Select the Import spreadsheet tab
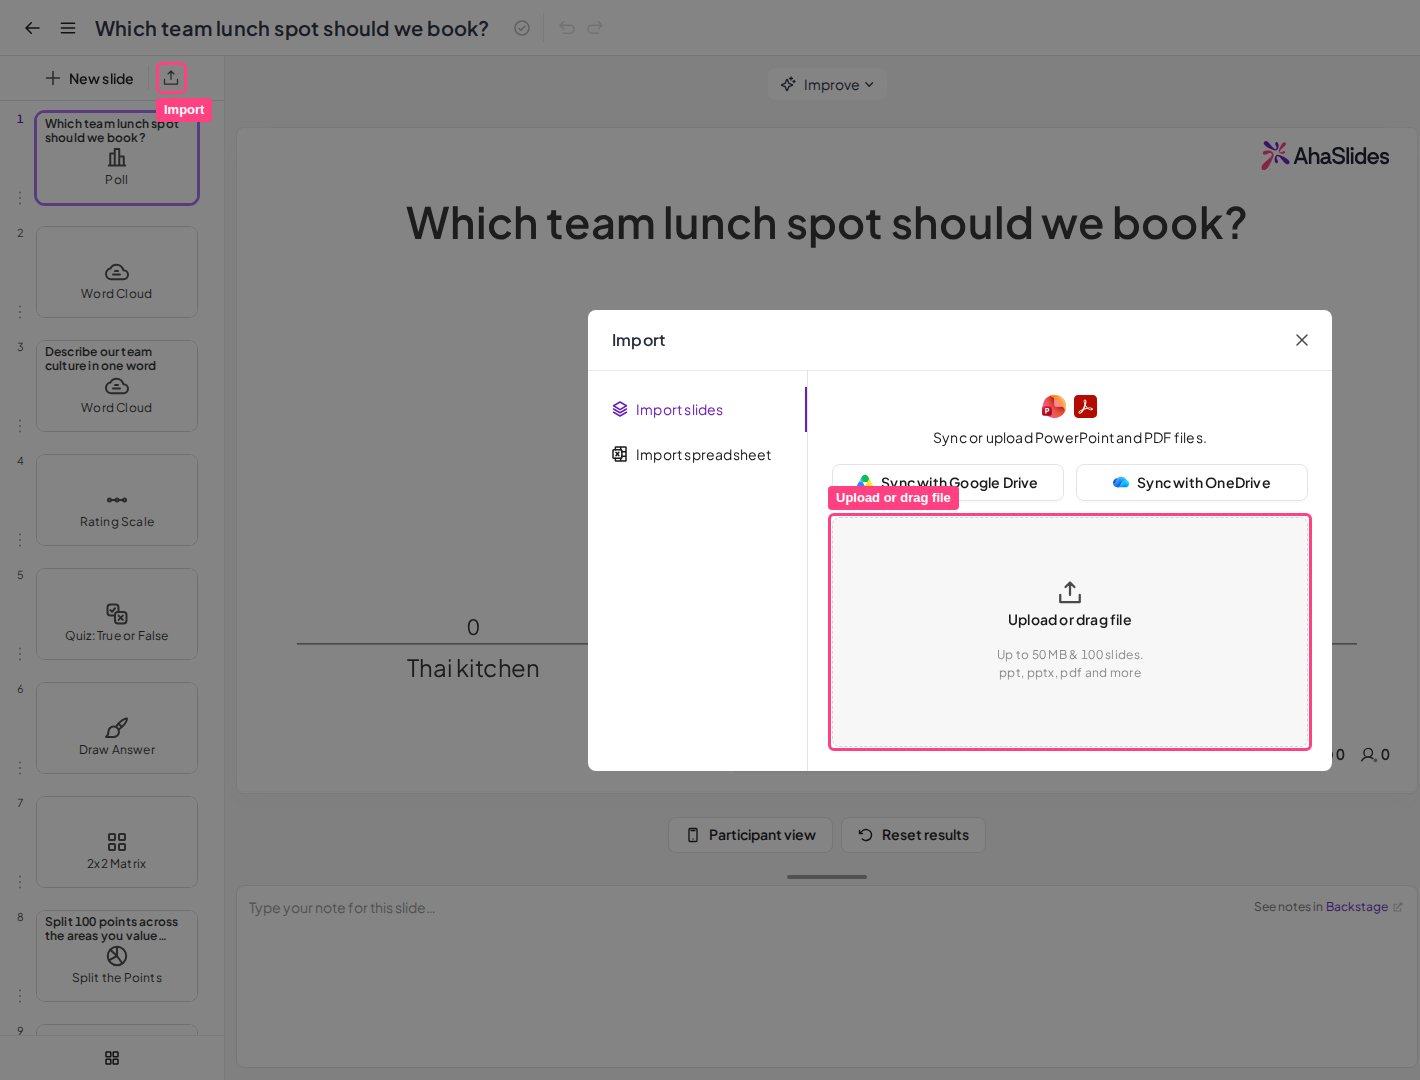The height and width of the screenshot is (1080, 1420). click(697, 455)
